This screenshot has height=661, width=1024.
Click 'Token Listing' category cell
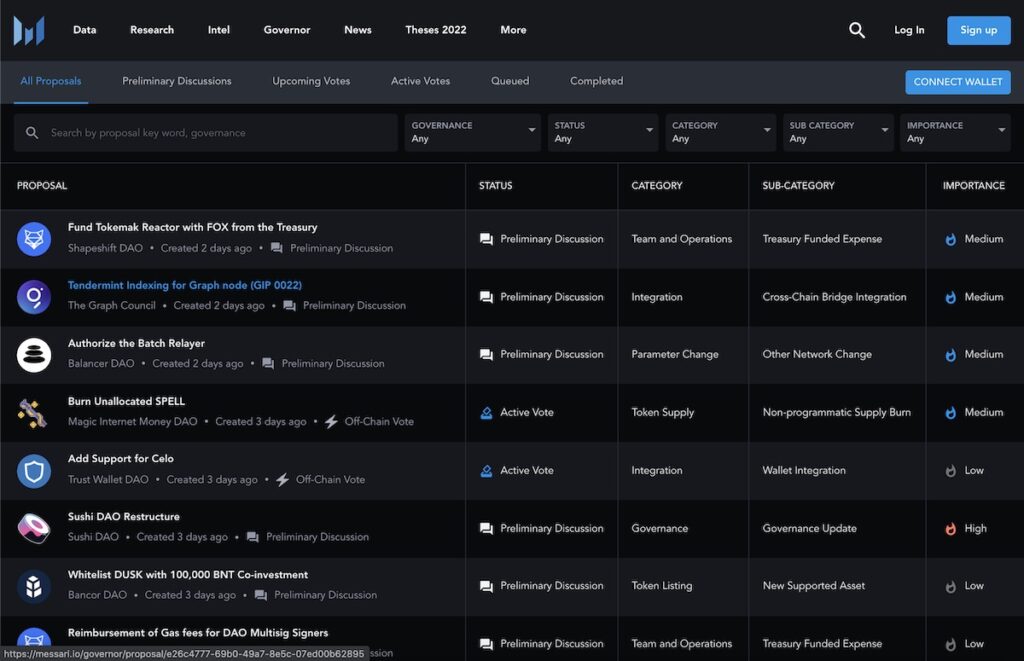(662, 586)
